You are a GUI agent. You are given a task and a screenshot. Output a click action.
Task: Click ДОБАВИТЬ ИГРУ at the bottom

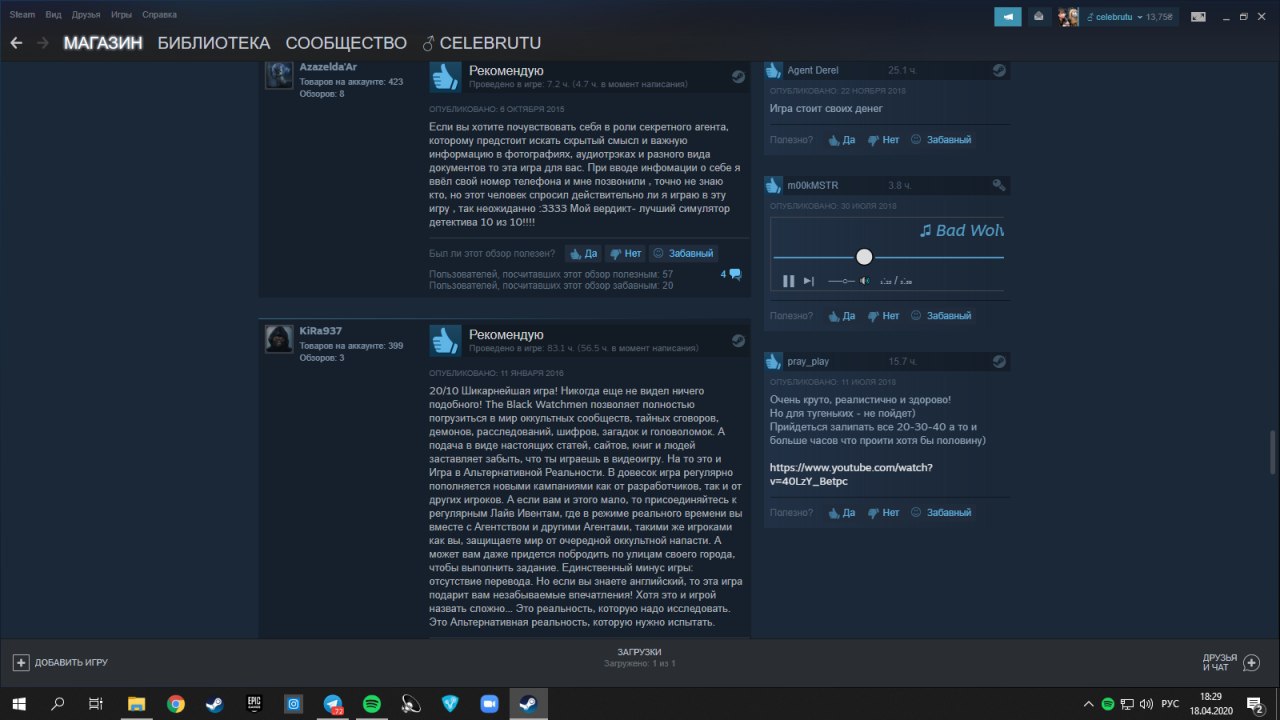(60, 662)
